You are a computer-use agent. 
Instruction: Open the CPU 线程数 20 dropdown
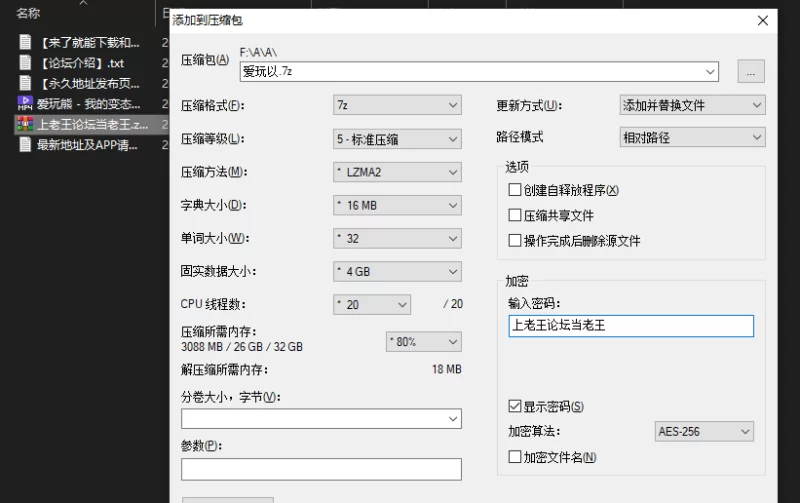coord(372,305)
